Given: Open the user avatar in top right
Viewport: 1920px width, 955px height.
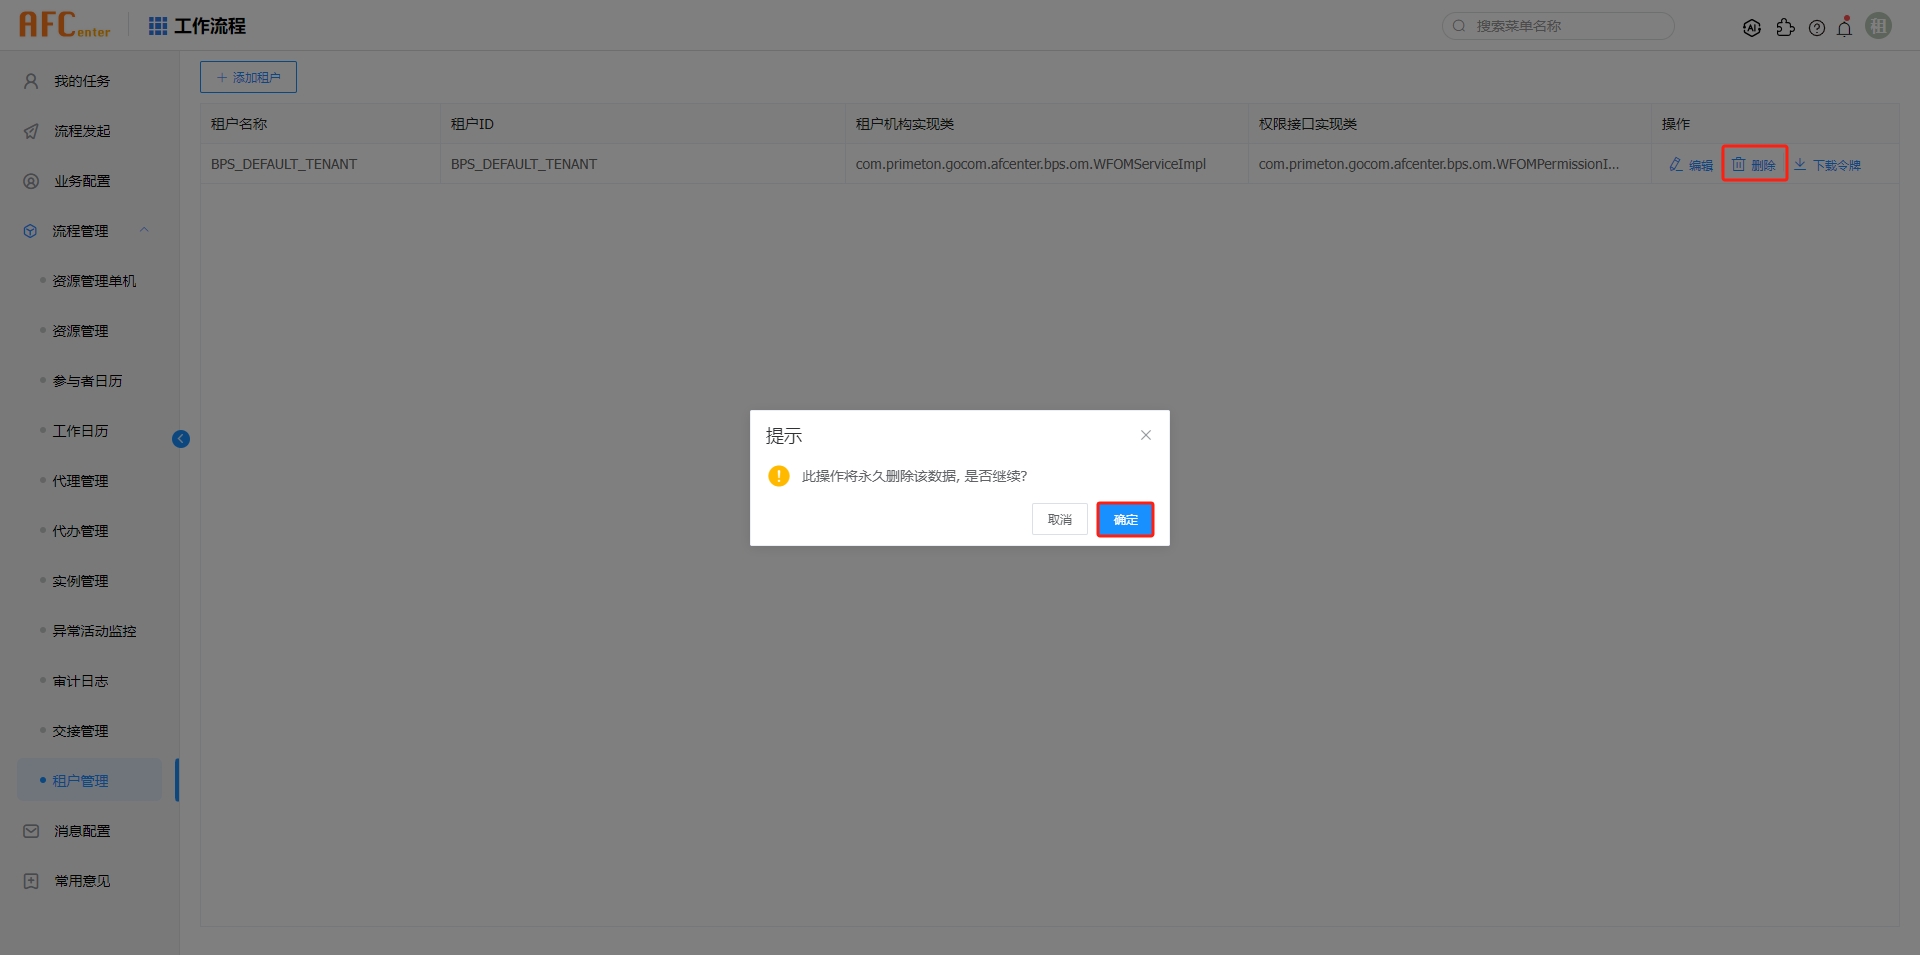Looking at the screenshot, I should [1878, 25].
